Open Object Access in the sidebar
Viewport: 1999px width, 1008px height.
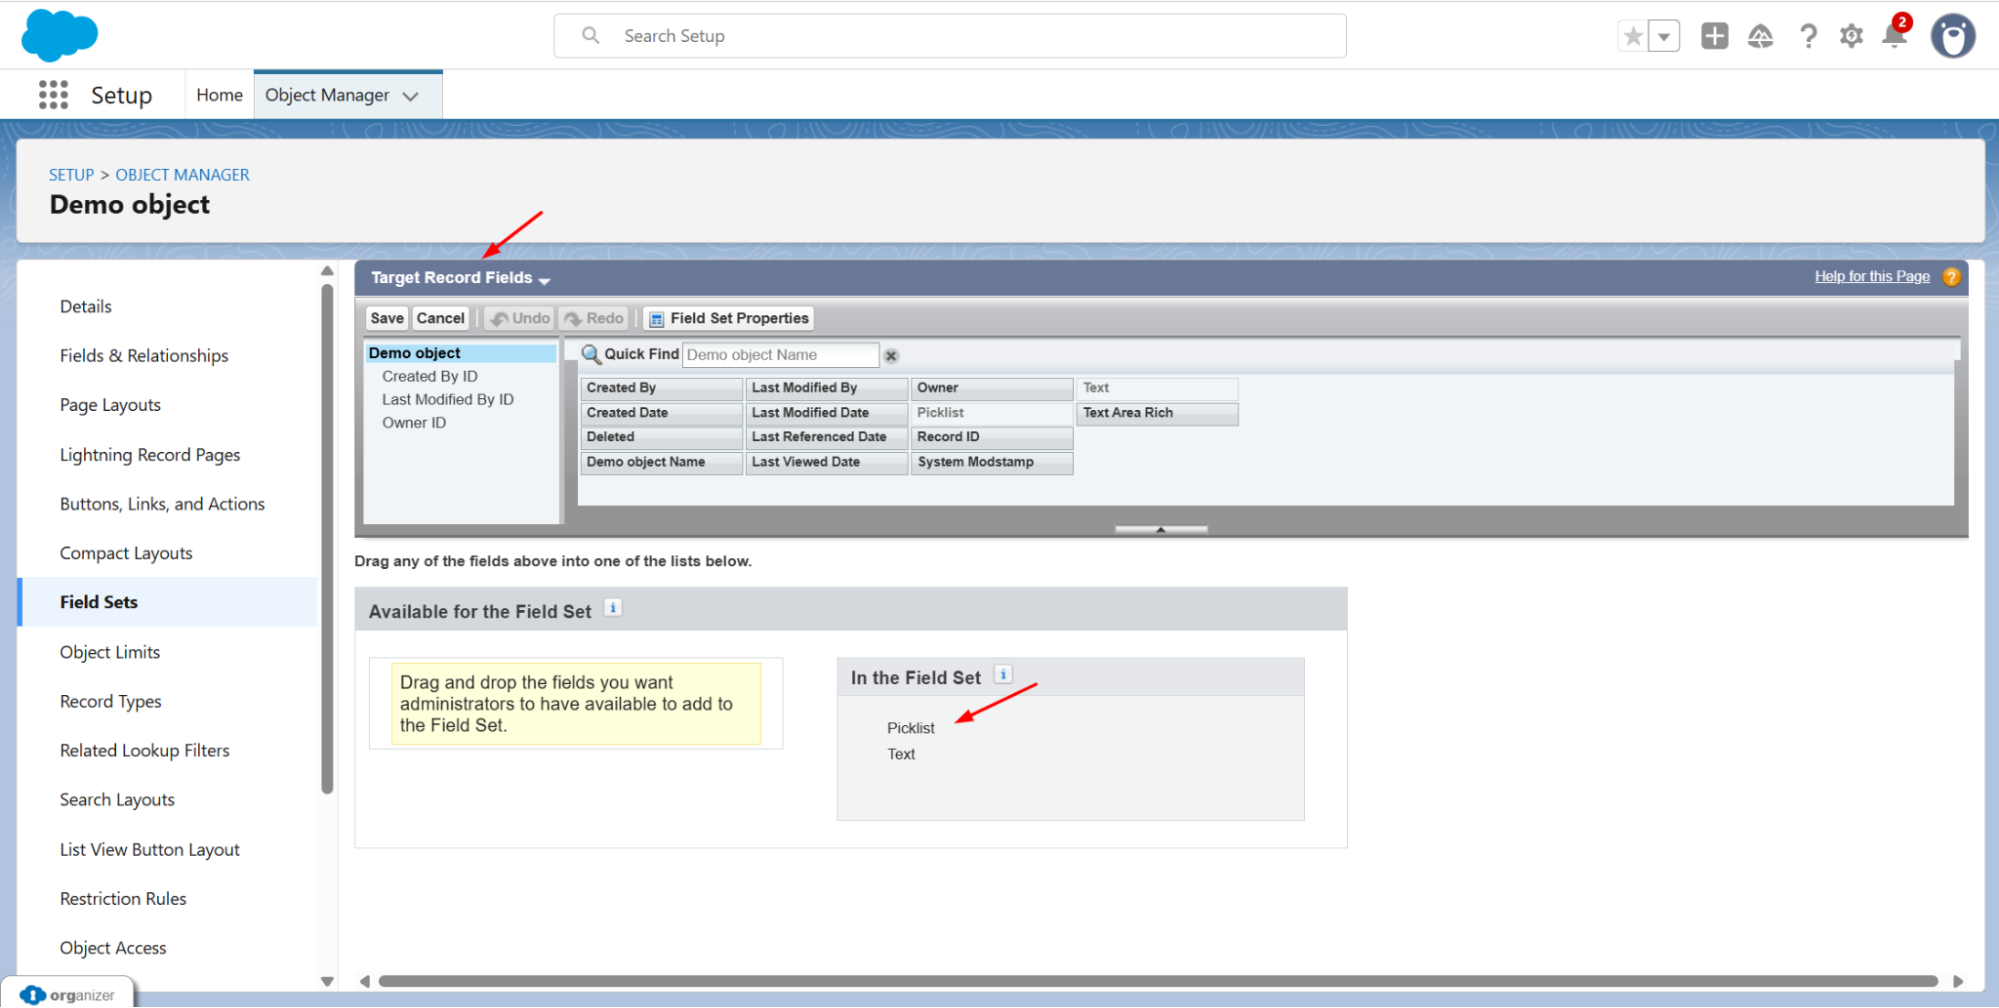(x=113, y=948)
